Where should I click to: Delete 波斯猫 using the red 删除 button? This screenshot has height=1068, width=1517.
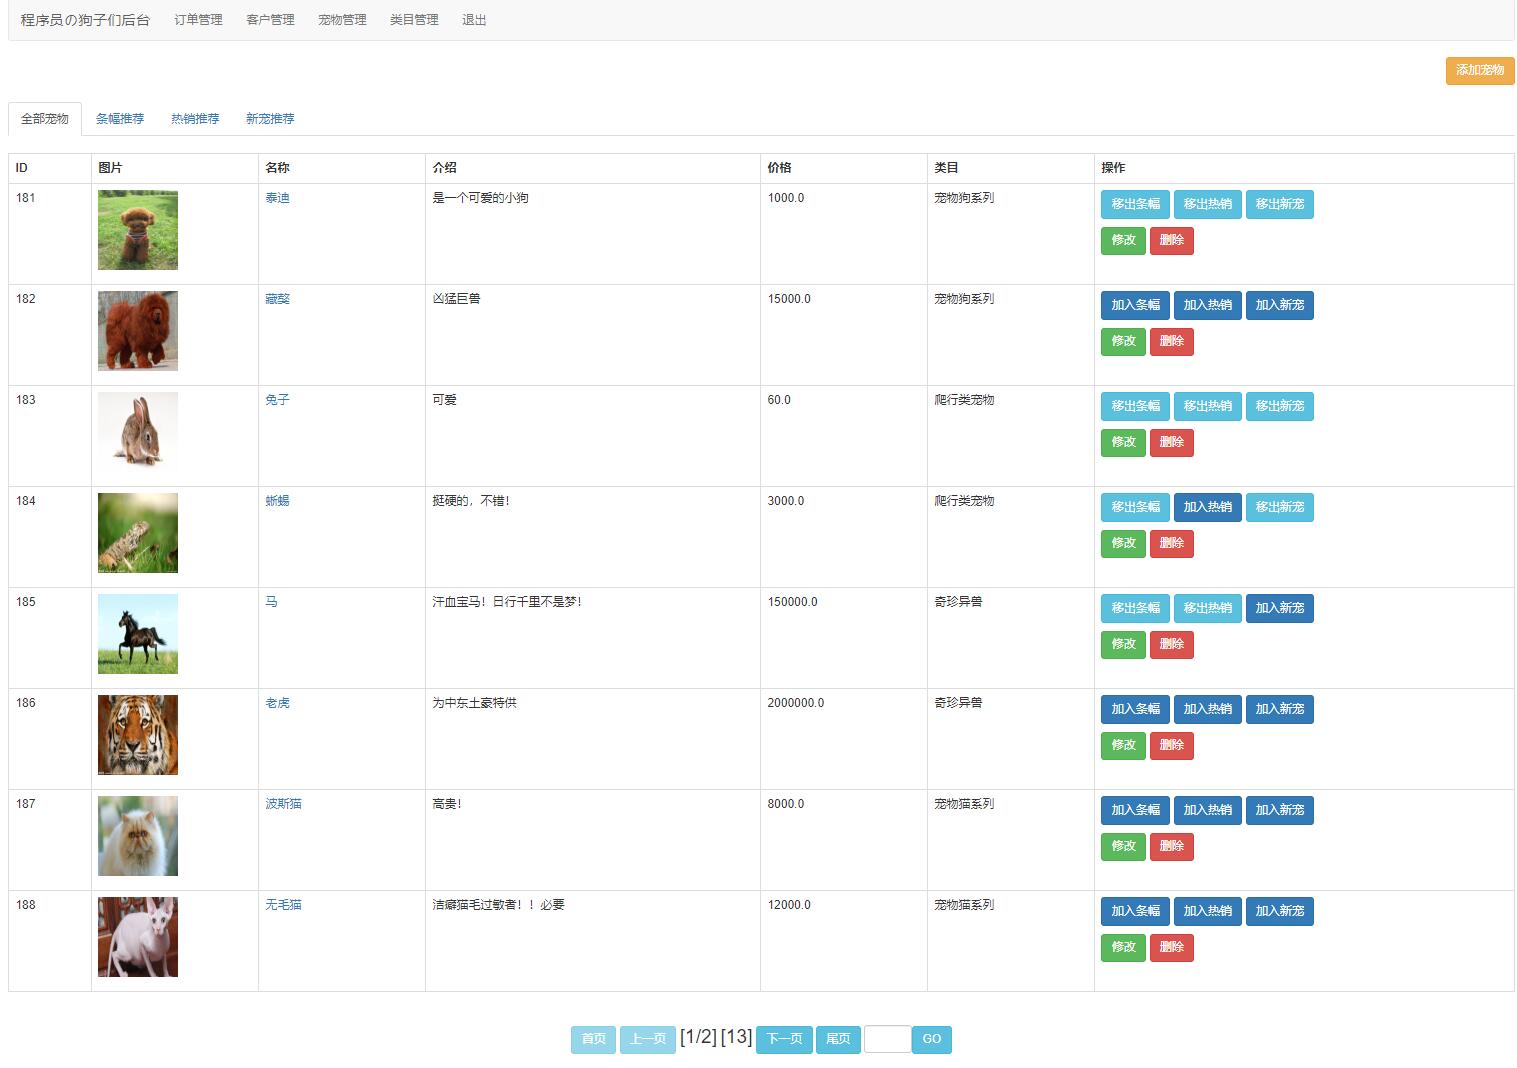1171,846
